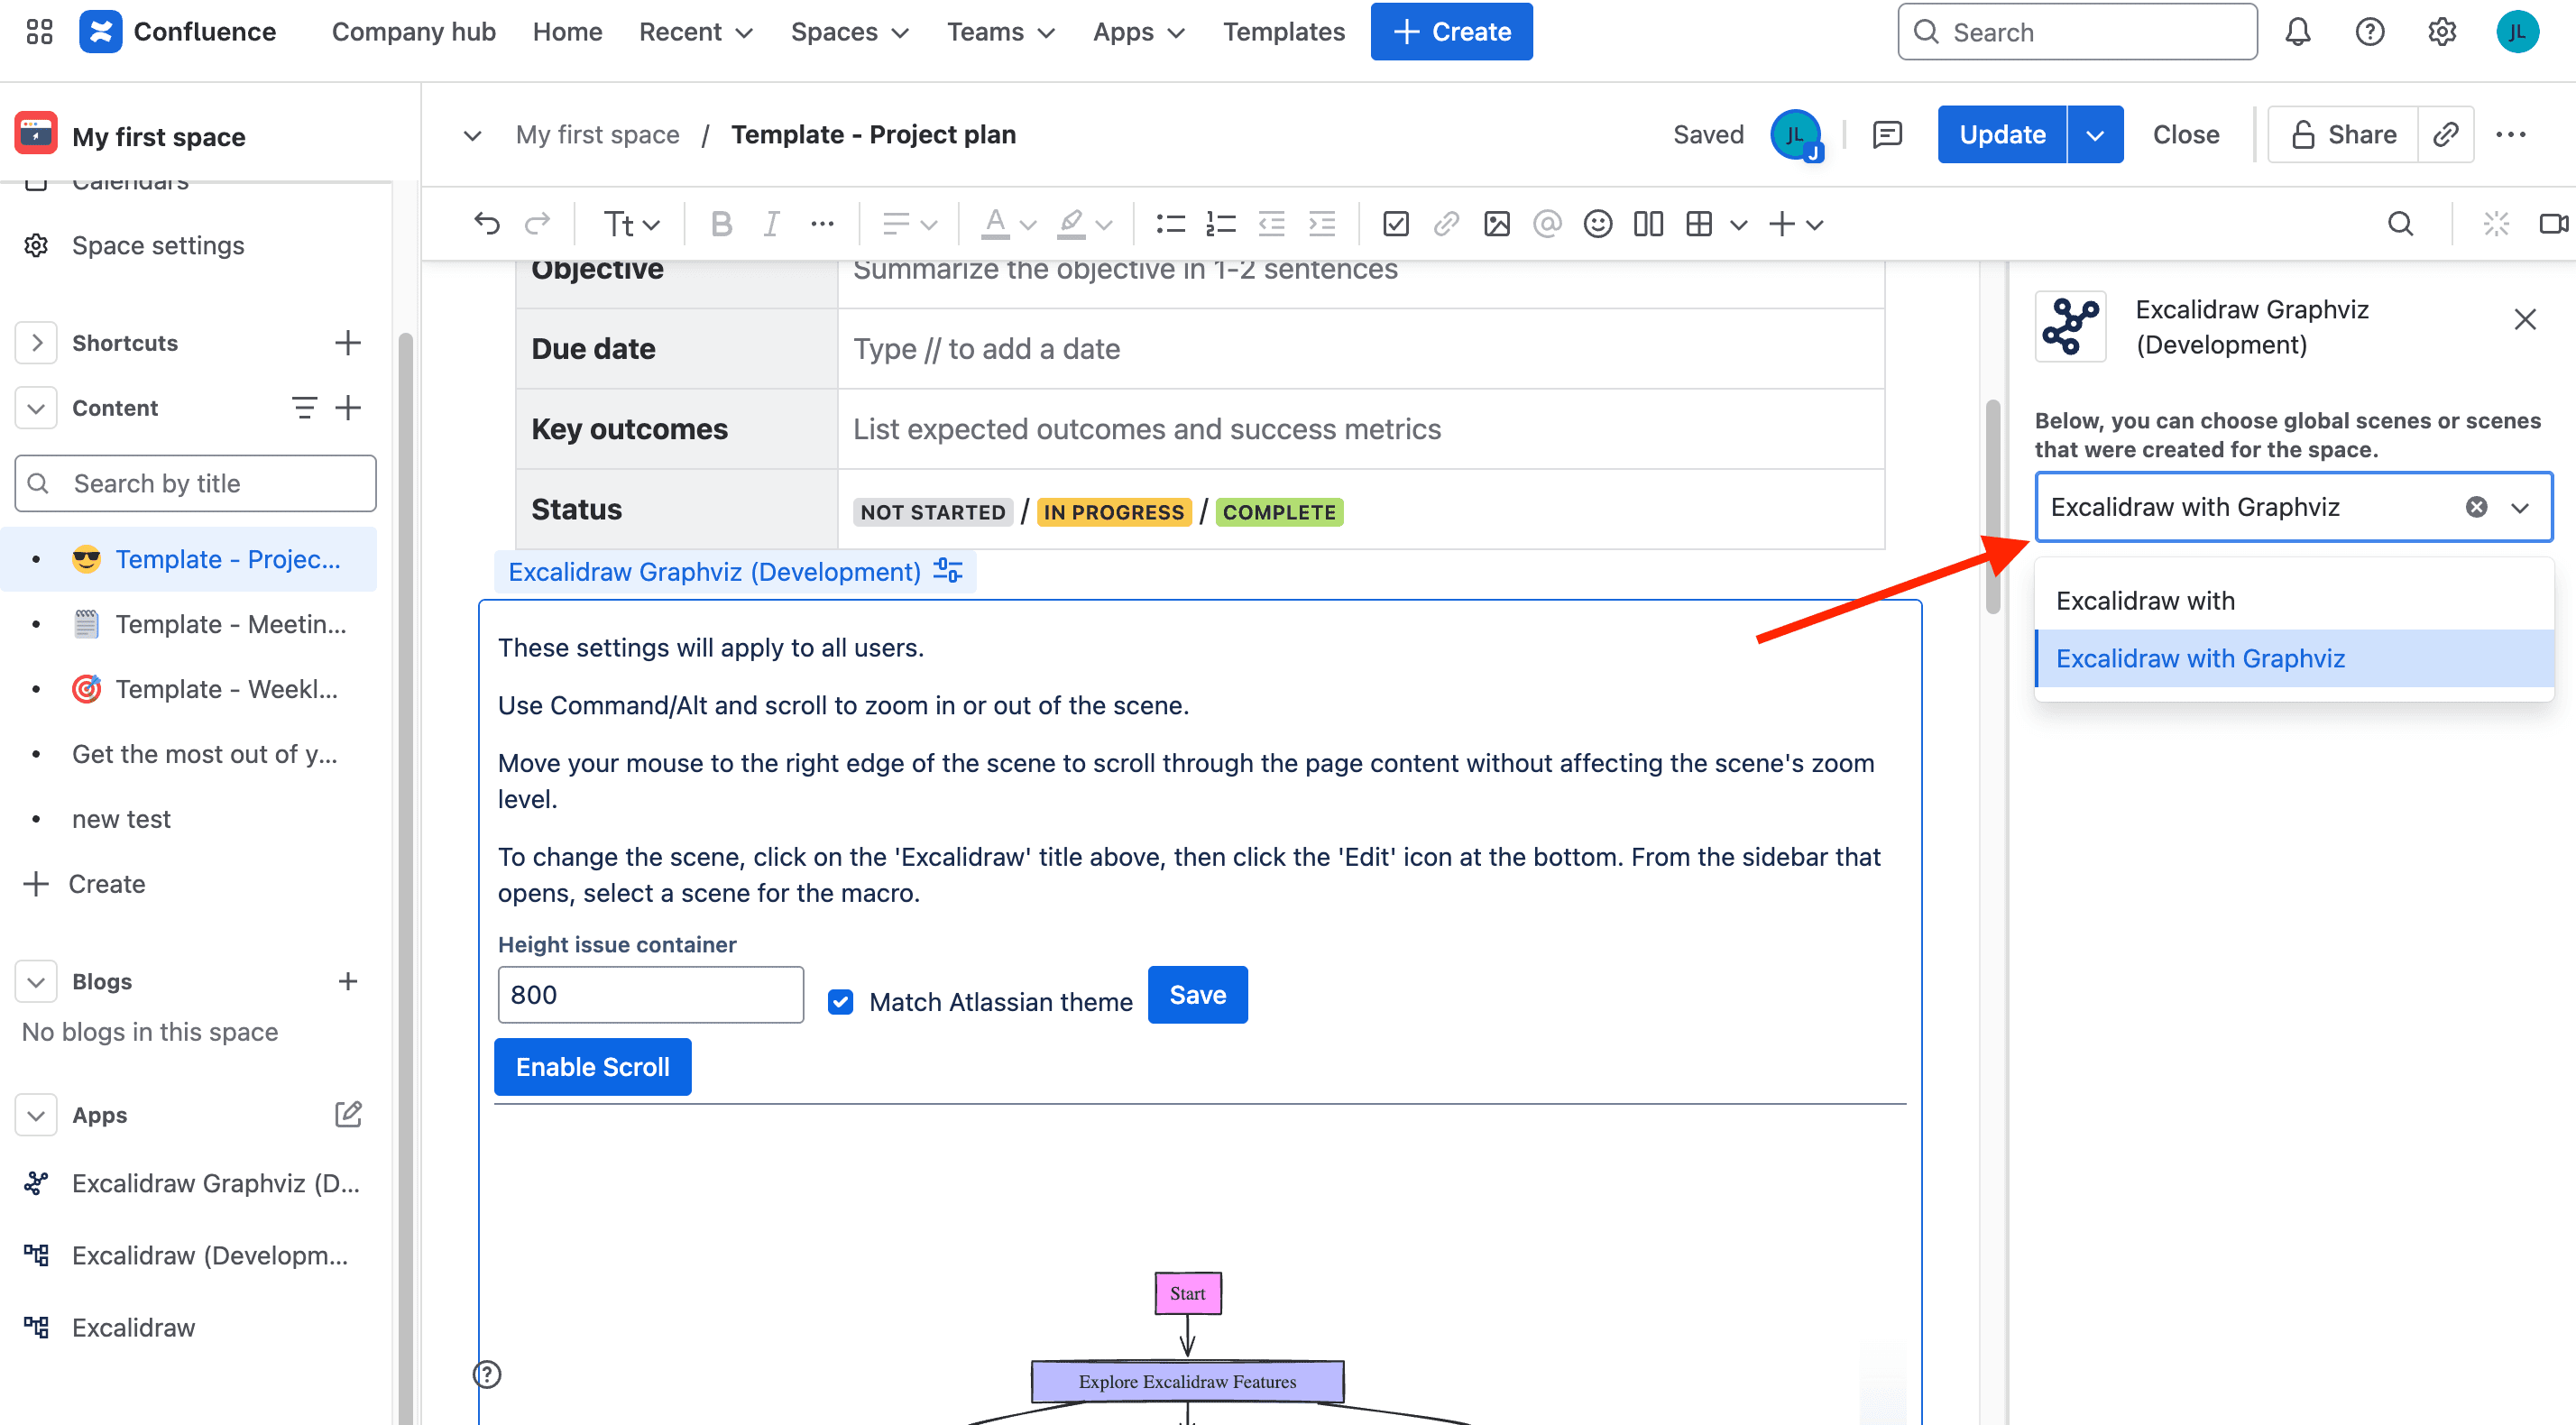Copy the page link icon
Image resolution: width=2576 pixels, height=1425 pixels.
pos(2445,134)
